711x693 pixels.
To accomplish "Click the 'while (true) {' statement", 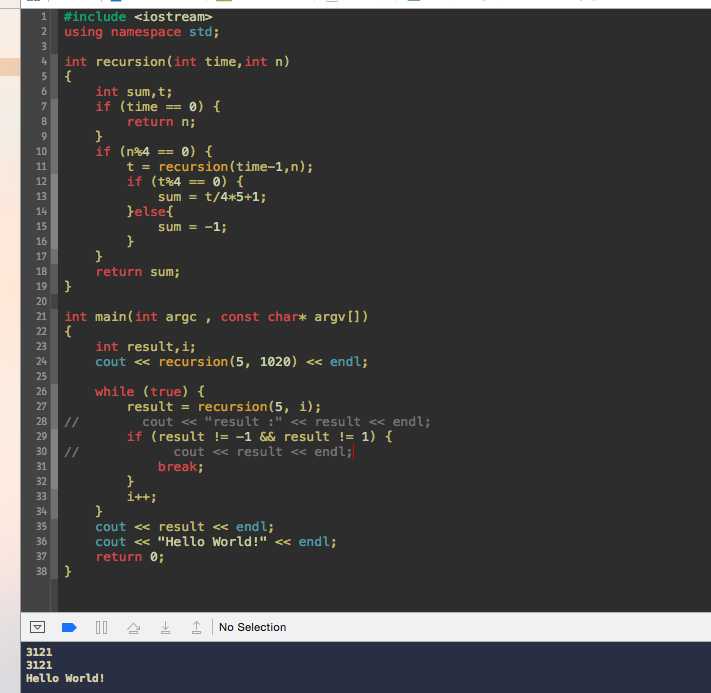I will (x=150, y=391).
